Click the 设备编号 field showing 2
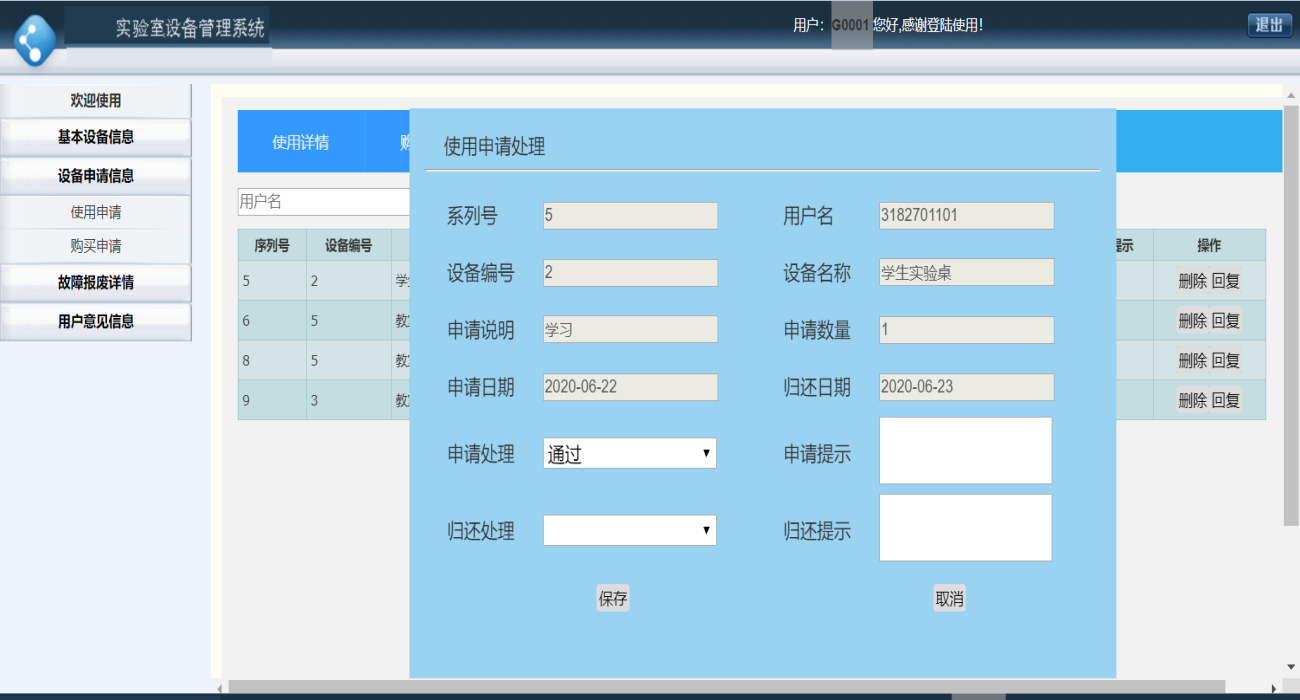1300x700 pixels. 630,272
